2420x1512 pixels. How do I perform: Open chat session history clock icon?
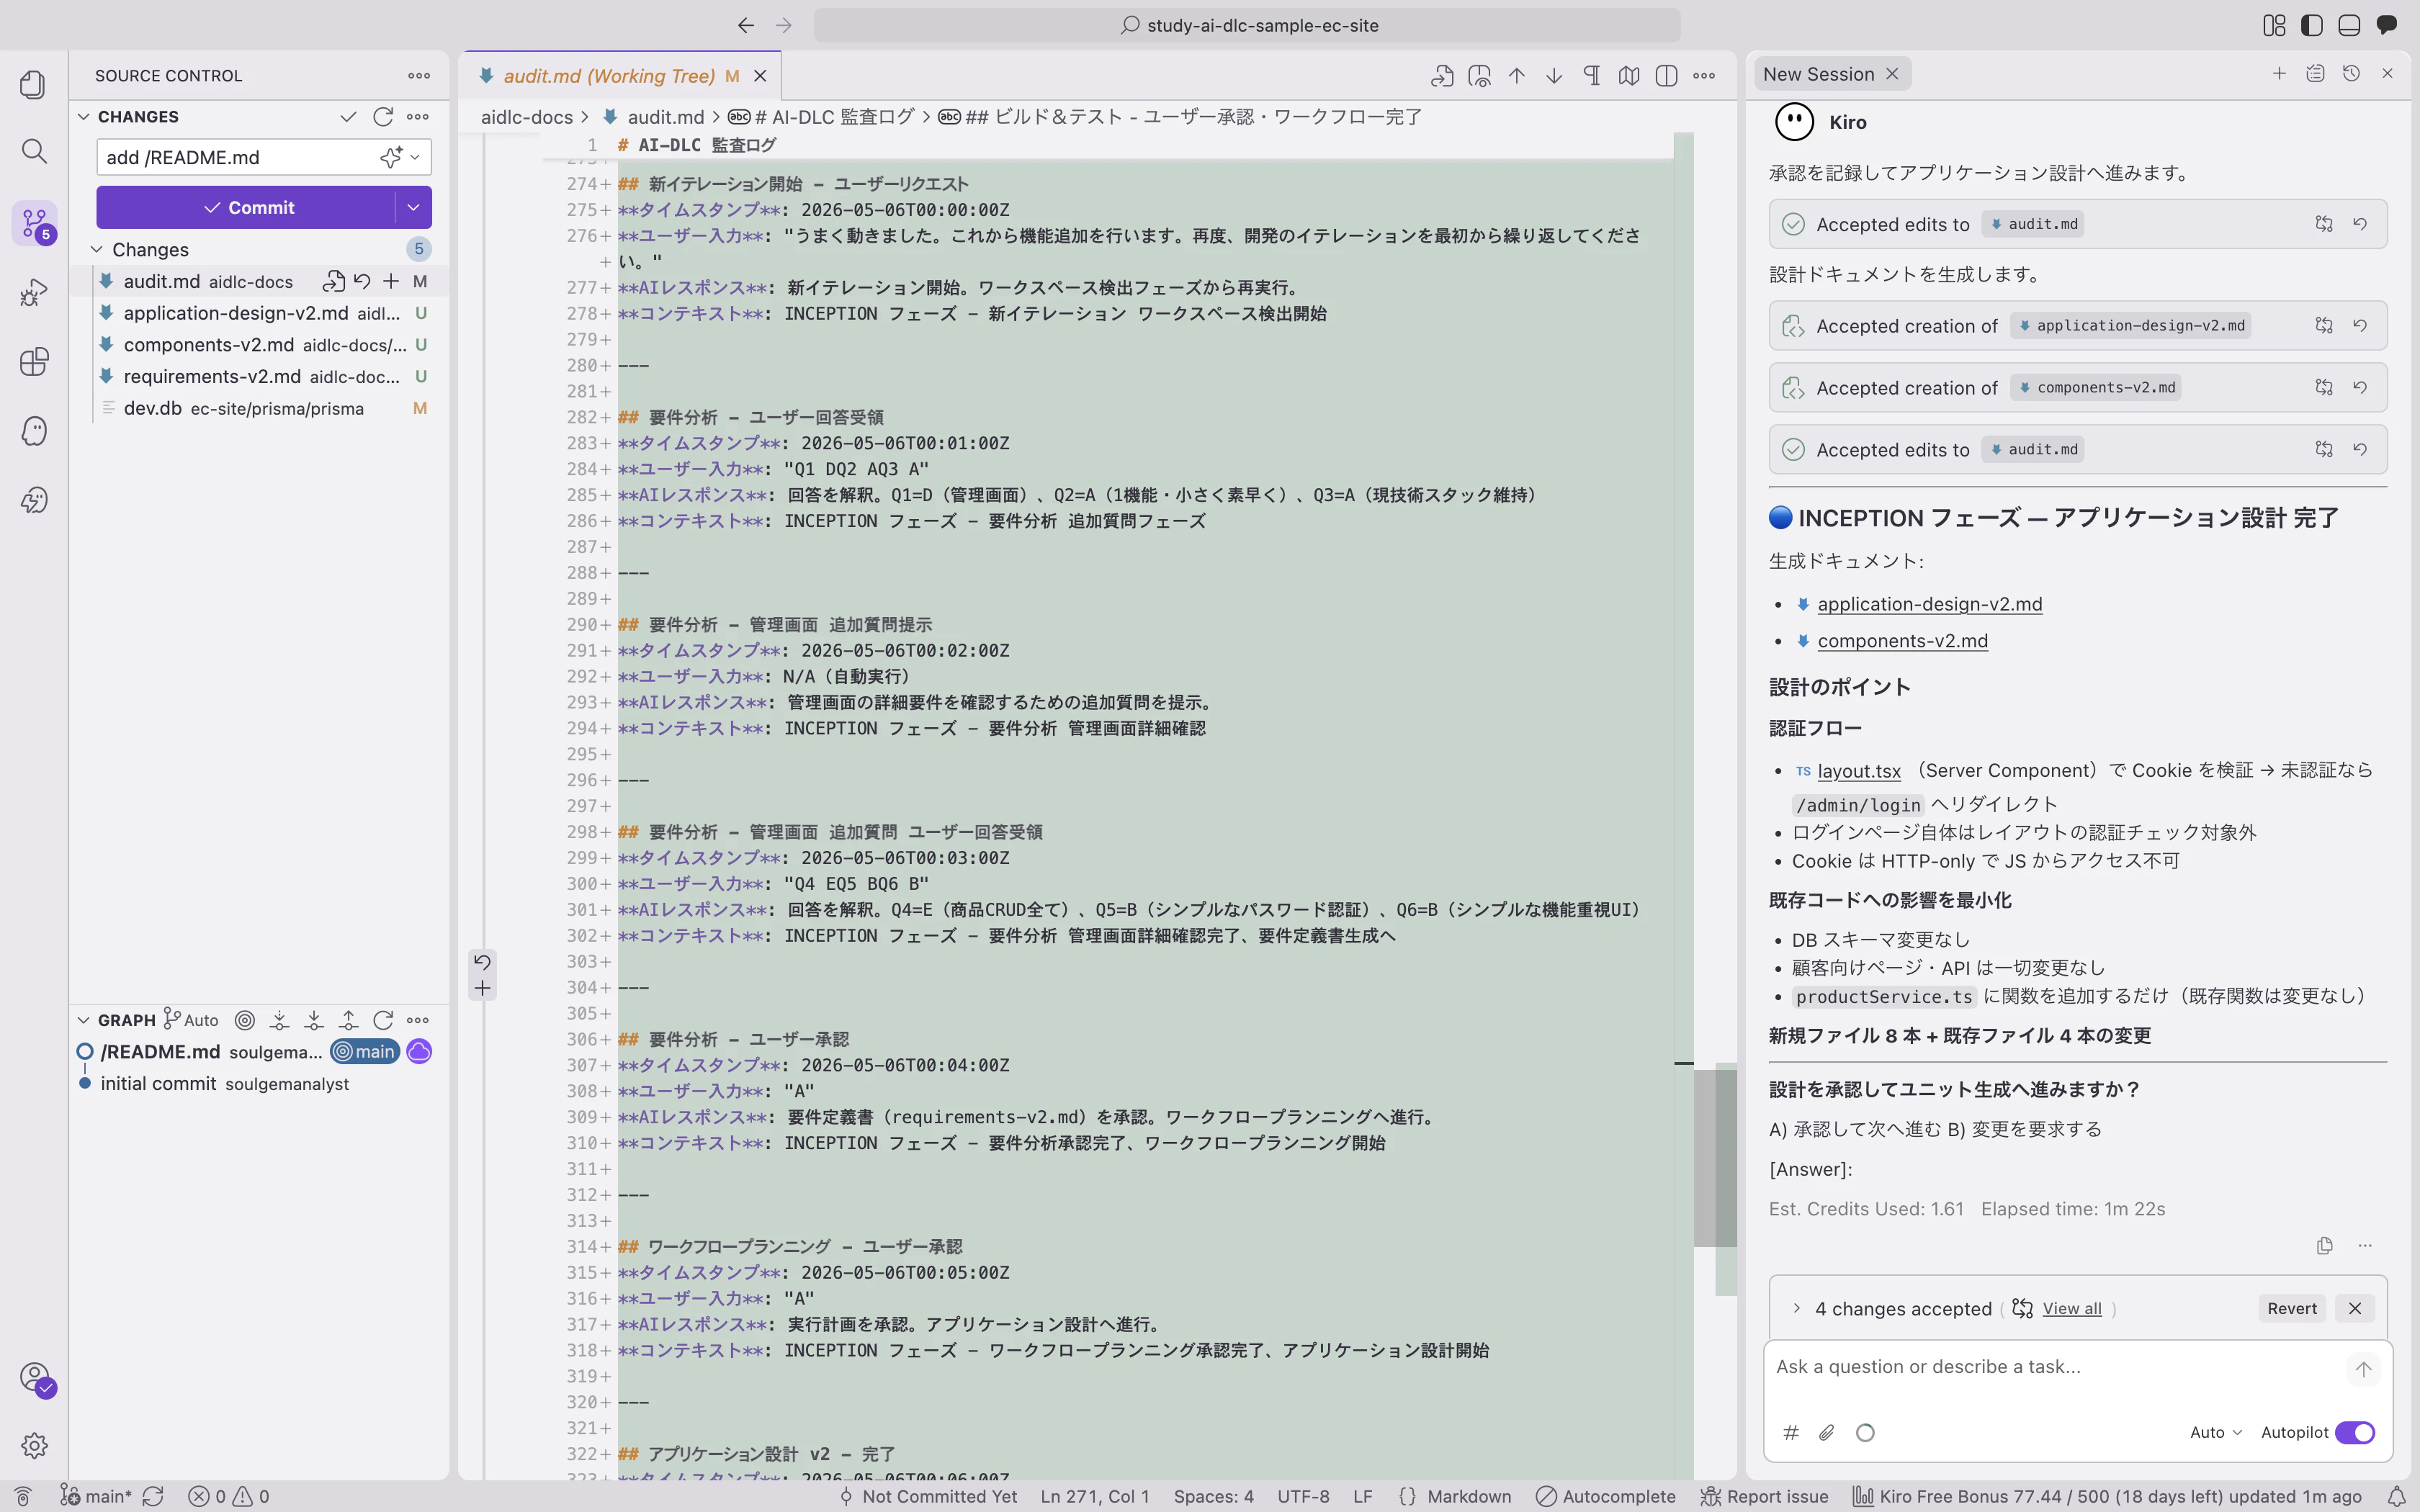point(2351,74)
